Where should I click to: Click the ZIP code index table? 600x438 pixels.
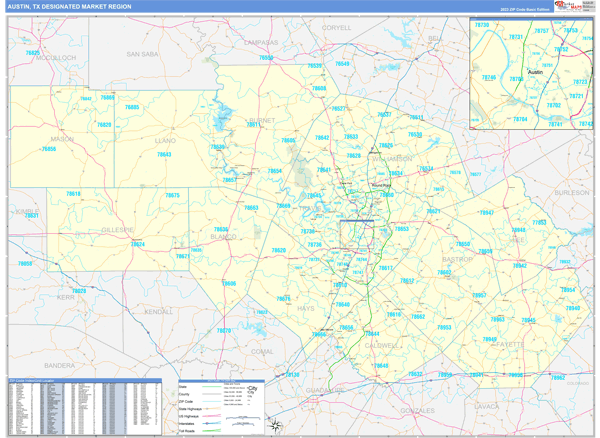(x=85, y=406)
